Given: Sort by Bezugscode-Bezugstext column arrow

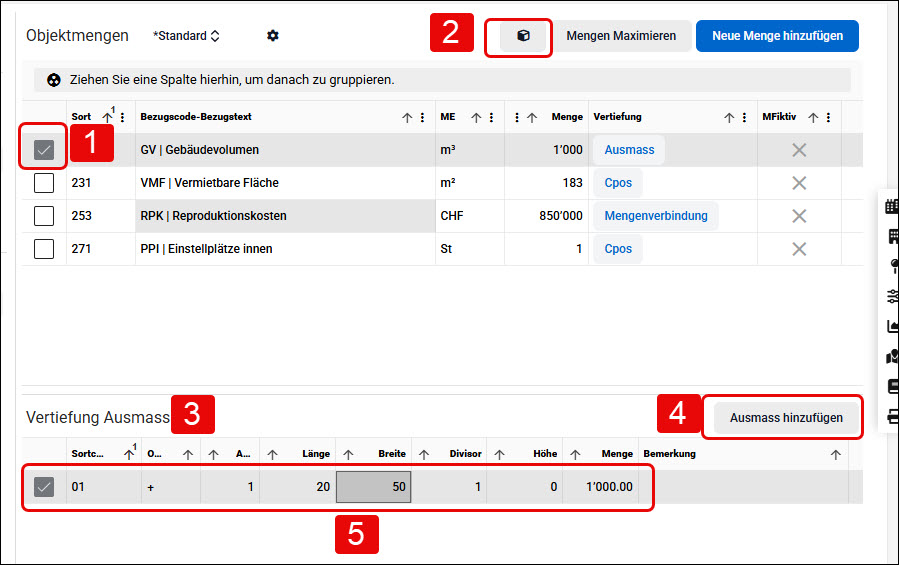Looking at the screenshot, I should pyautogui.click(x=407, y=117).
